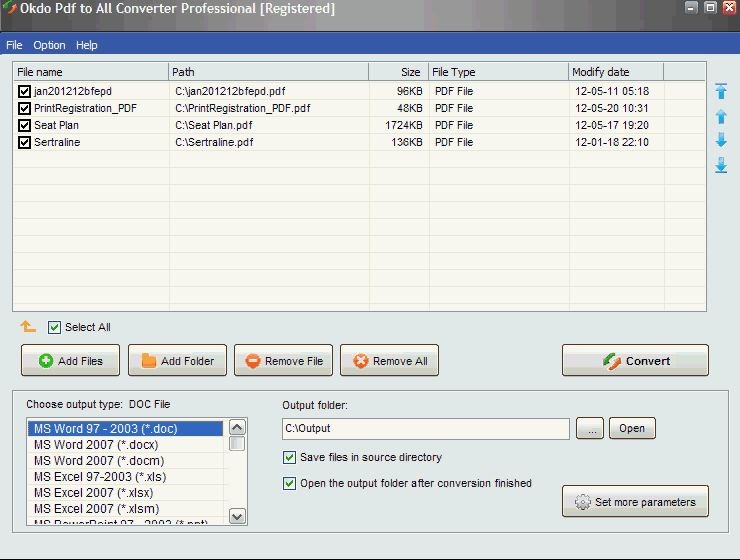This screenshot has width=740, height=560.
Task: Click path C:\jan201212bfepd.pdf
Action: 230,91
